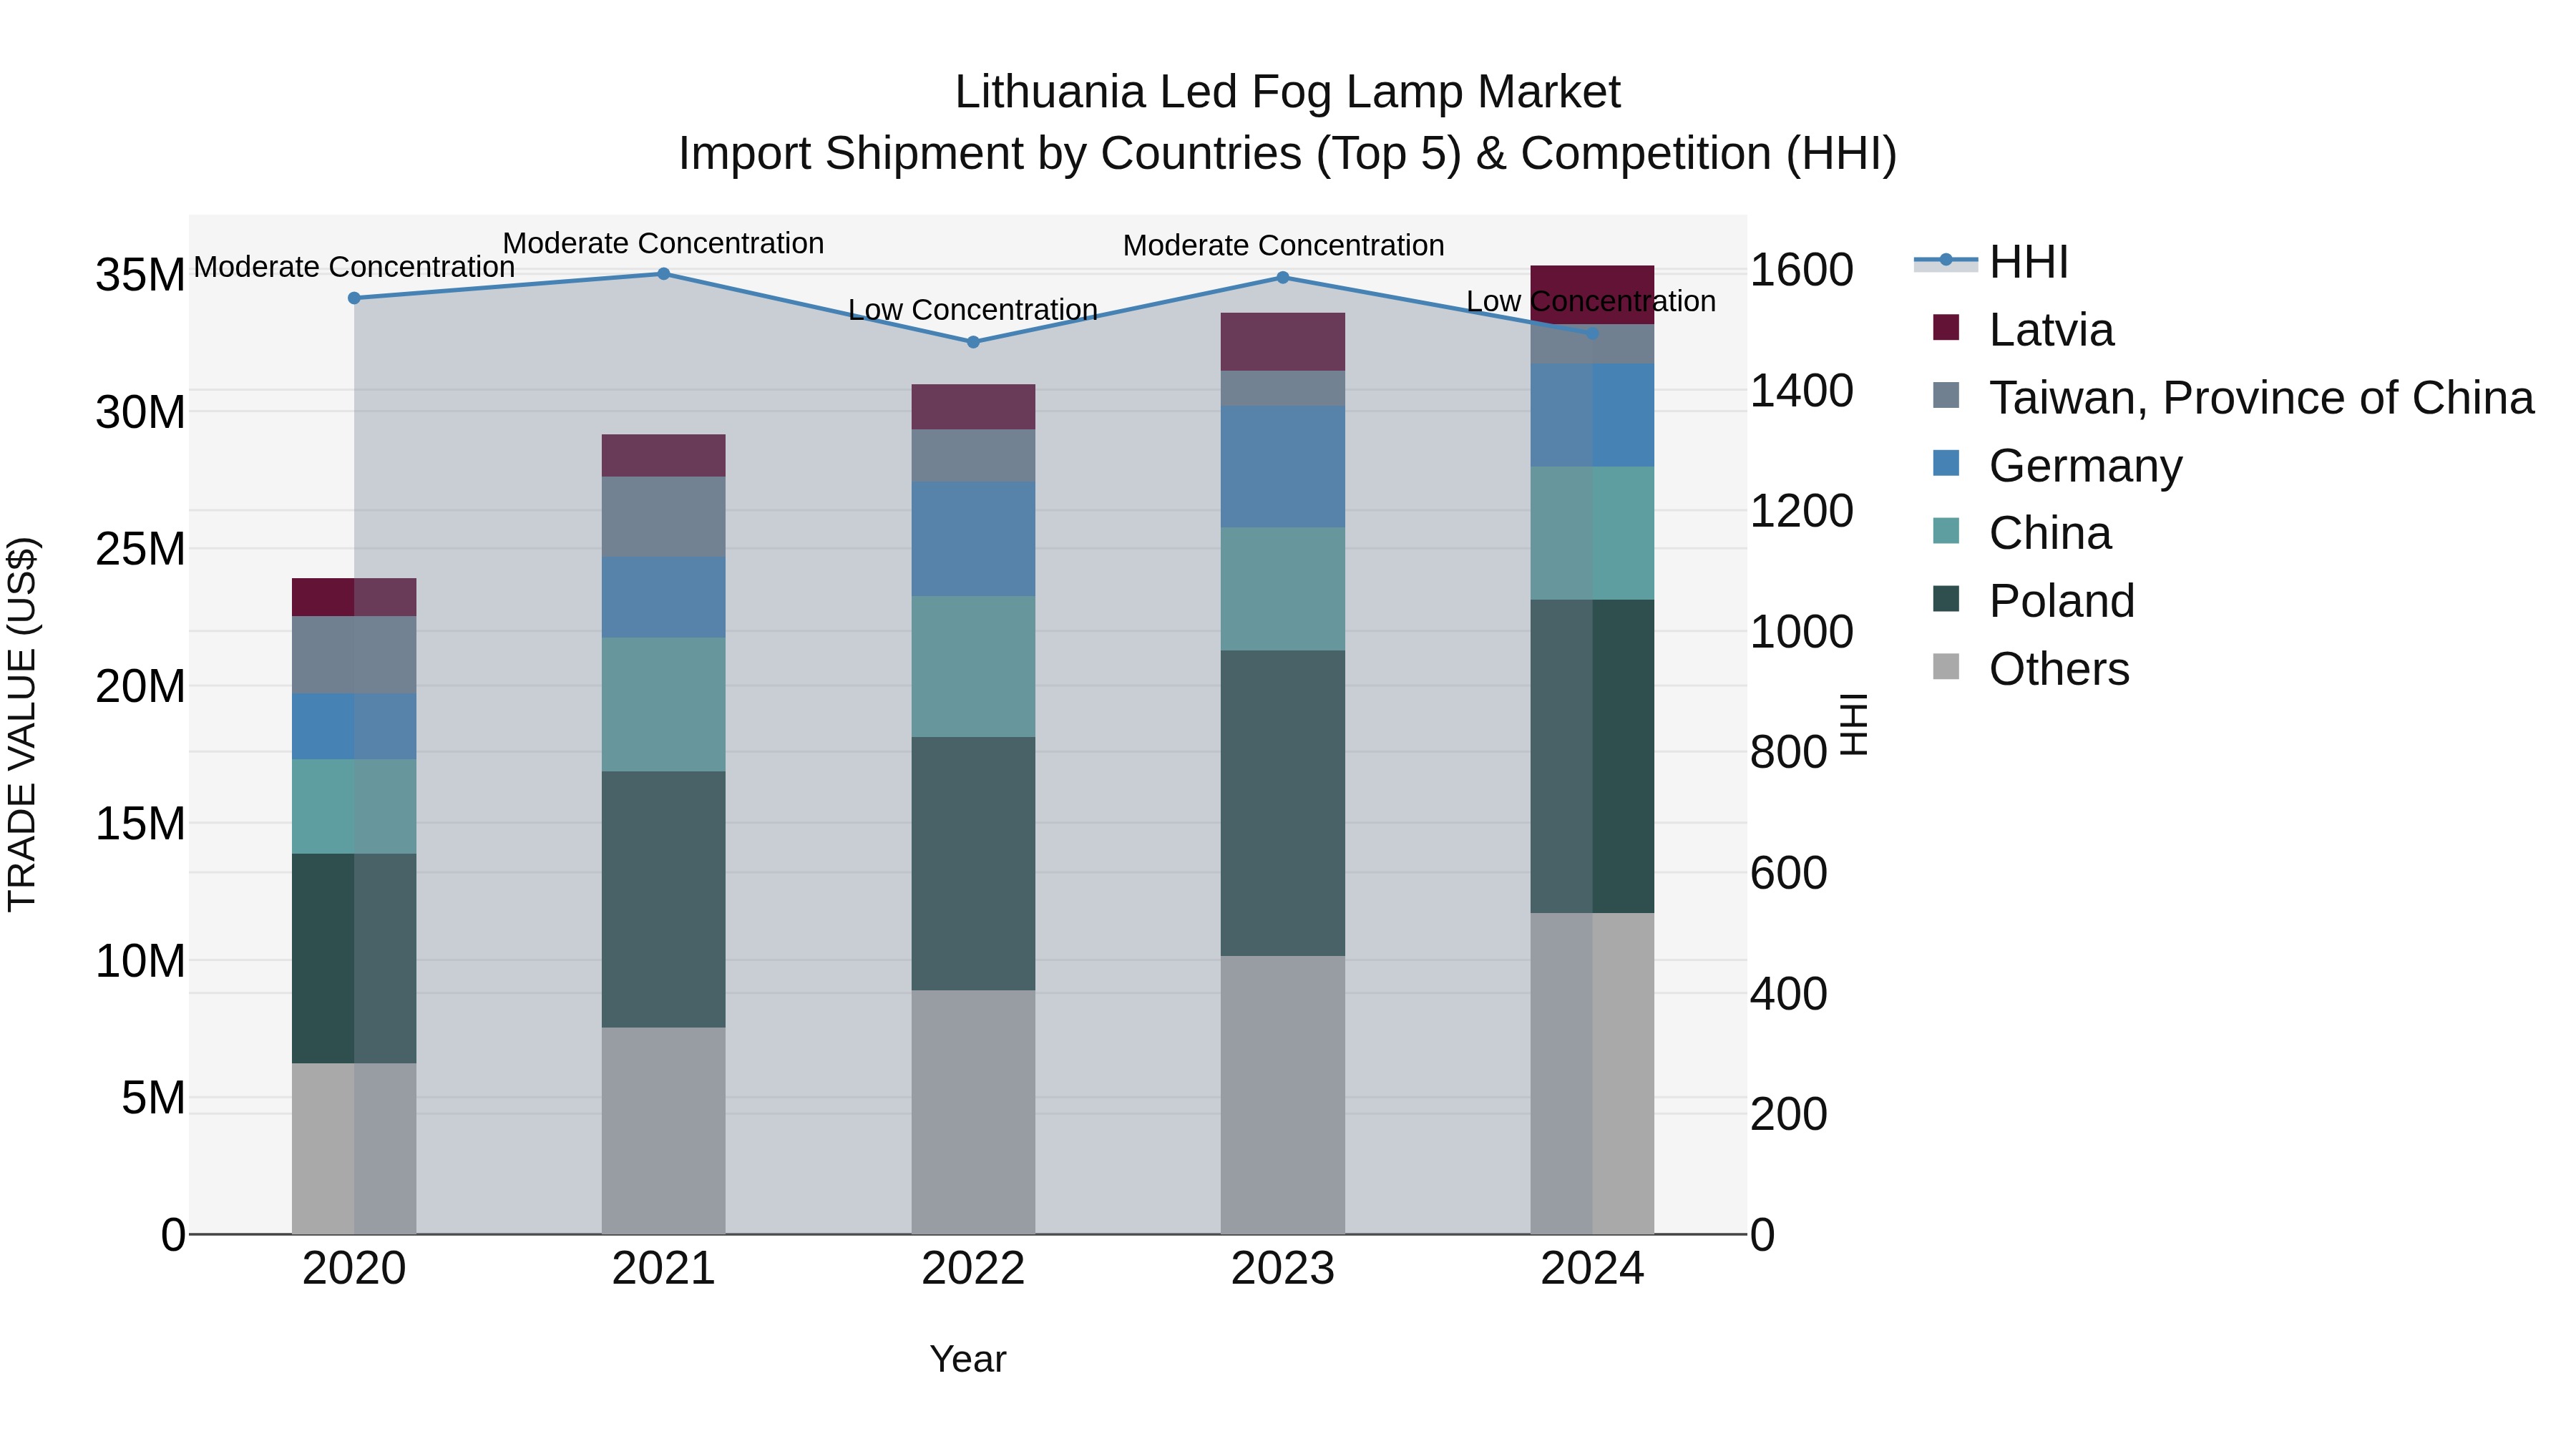
Task: Select the 2023 HHI data point
Action: (x=1283, y=278)
